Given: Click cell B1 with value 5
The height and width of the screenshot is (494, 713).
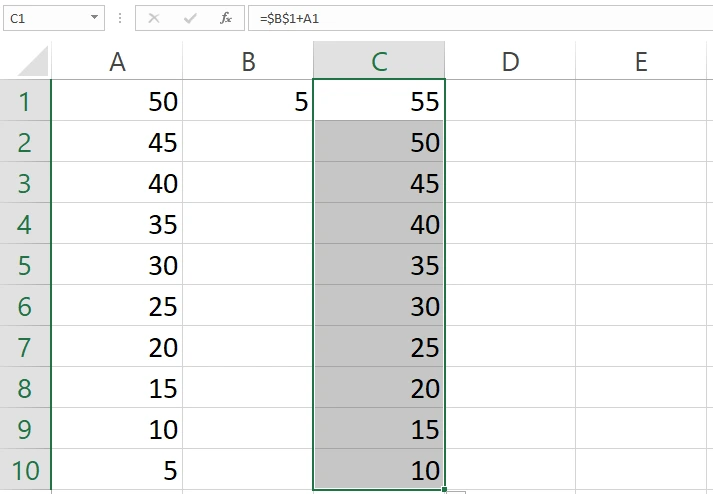Looking at the screenshot, I should click(x=248, y=101).
